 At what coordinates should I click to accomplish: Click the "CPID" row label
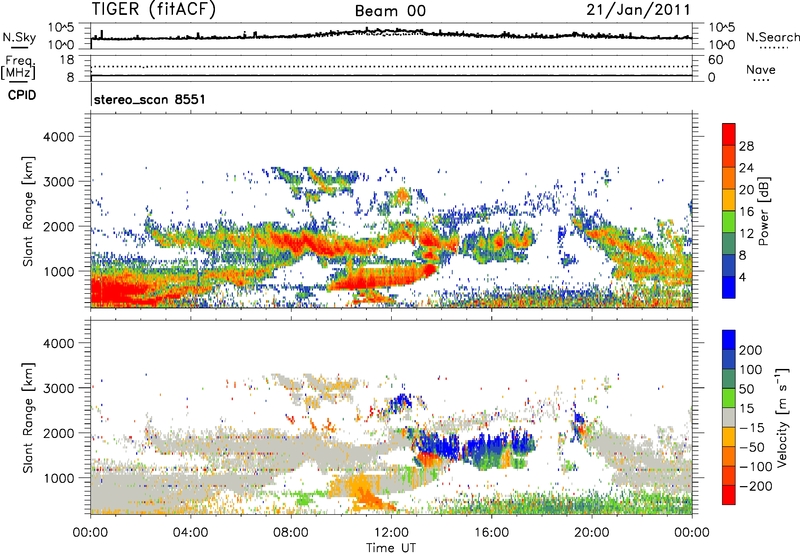tap(22, 95)
